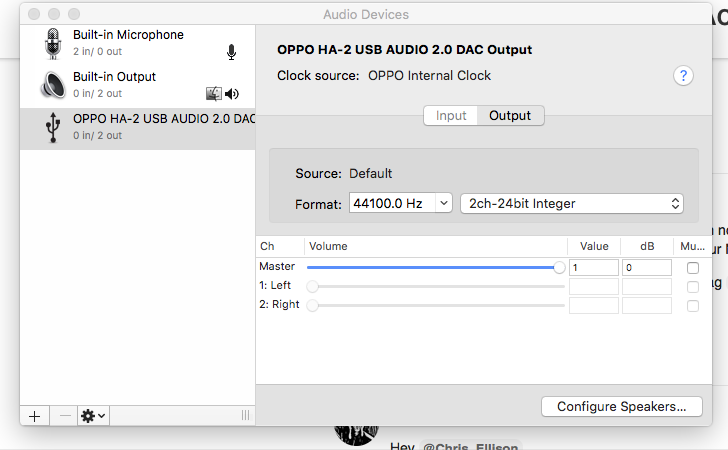The image size is (728, 450).
Task: Open help with the question mark button
Action: click(683, 75)
